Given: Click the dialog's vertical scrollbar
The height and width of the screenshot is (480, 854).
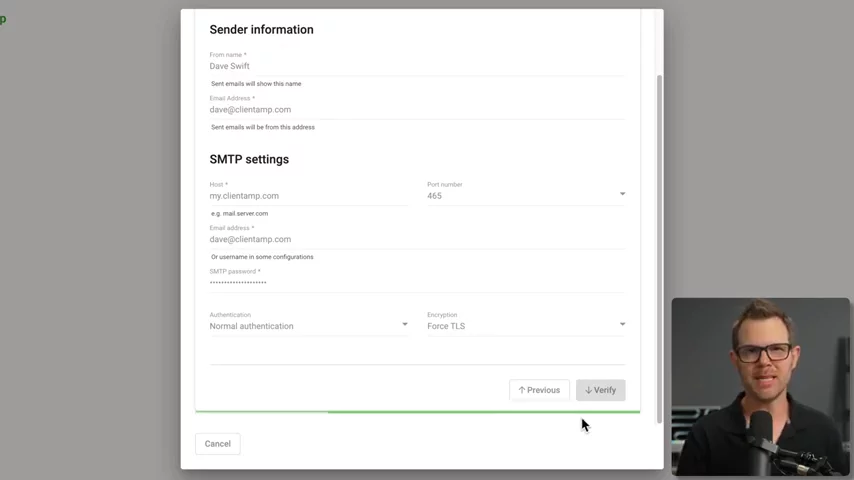Looking at the screenshot, I should pos(658,240).
